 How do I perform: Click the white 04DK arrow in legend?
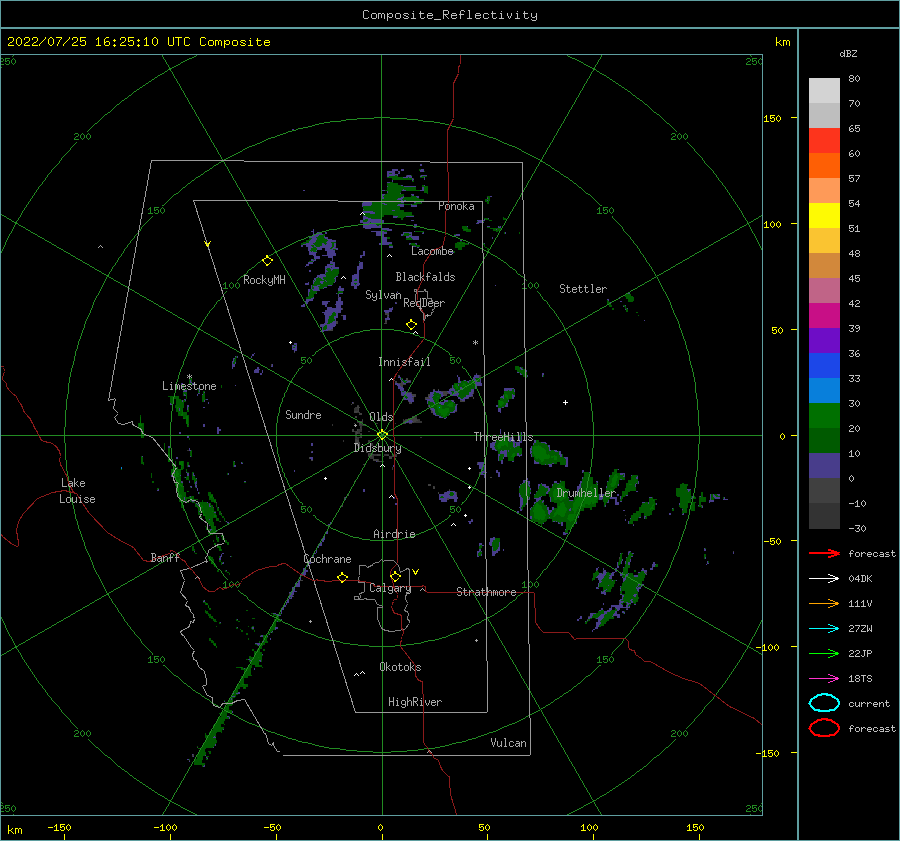point(824,579)
